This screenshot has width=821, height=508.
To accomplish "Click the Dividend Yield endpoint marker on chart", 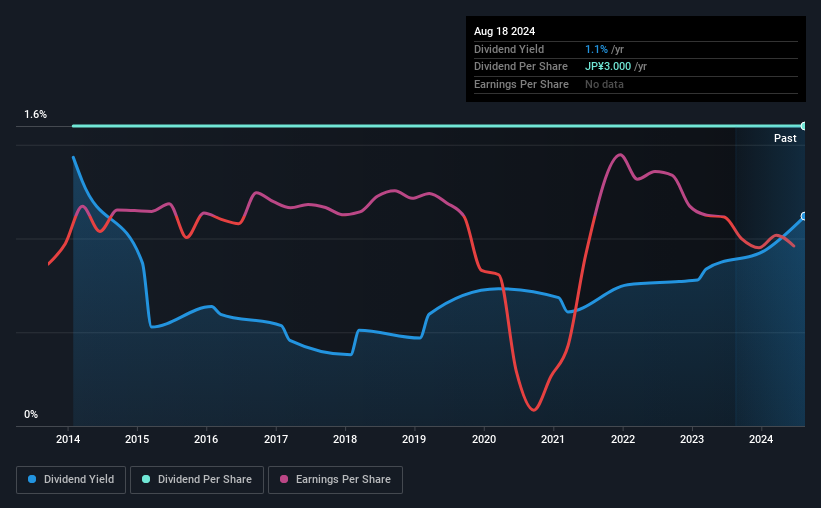I will [804, 216].
